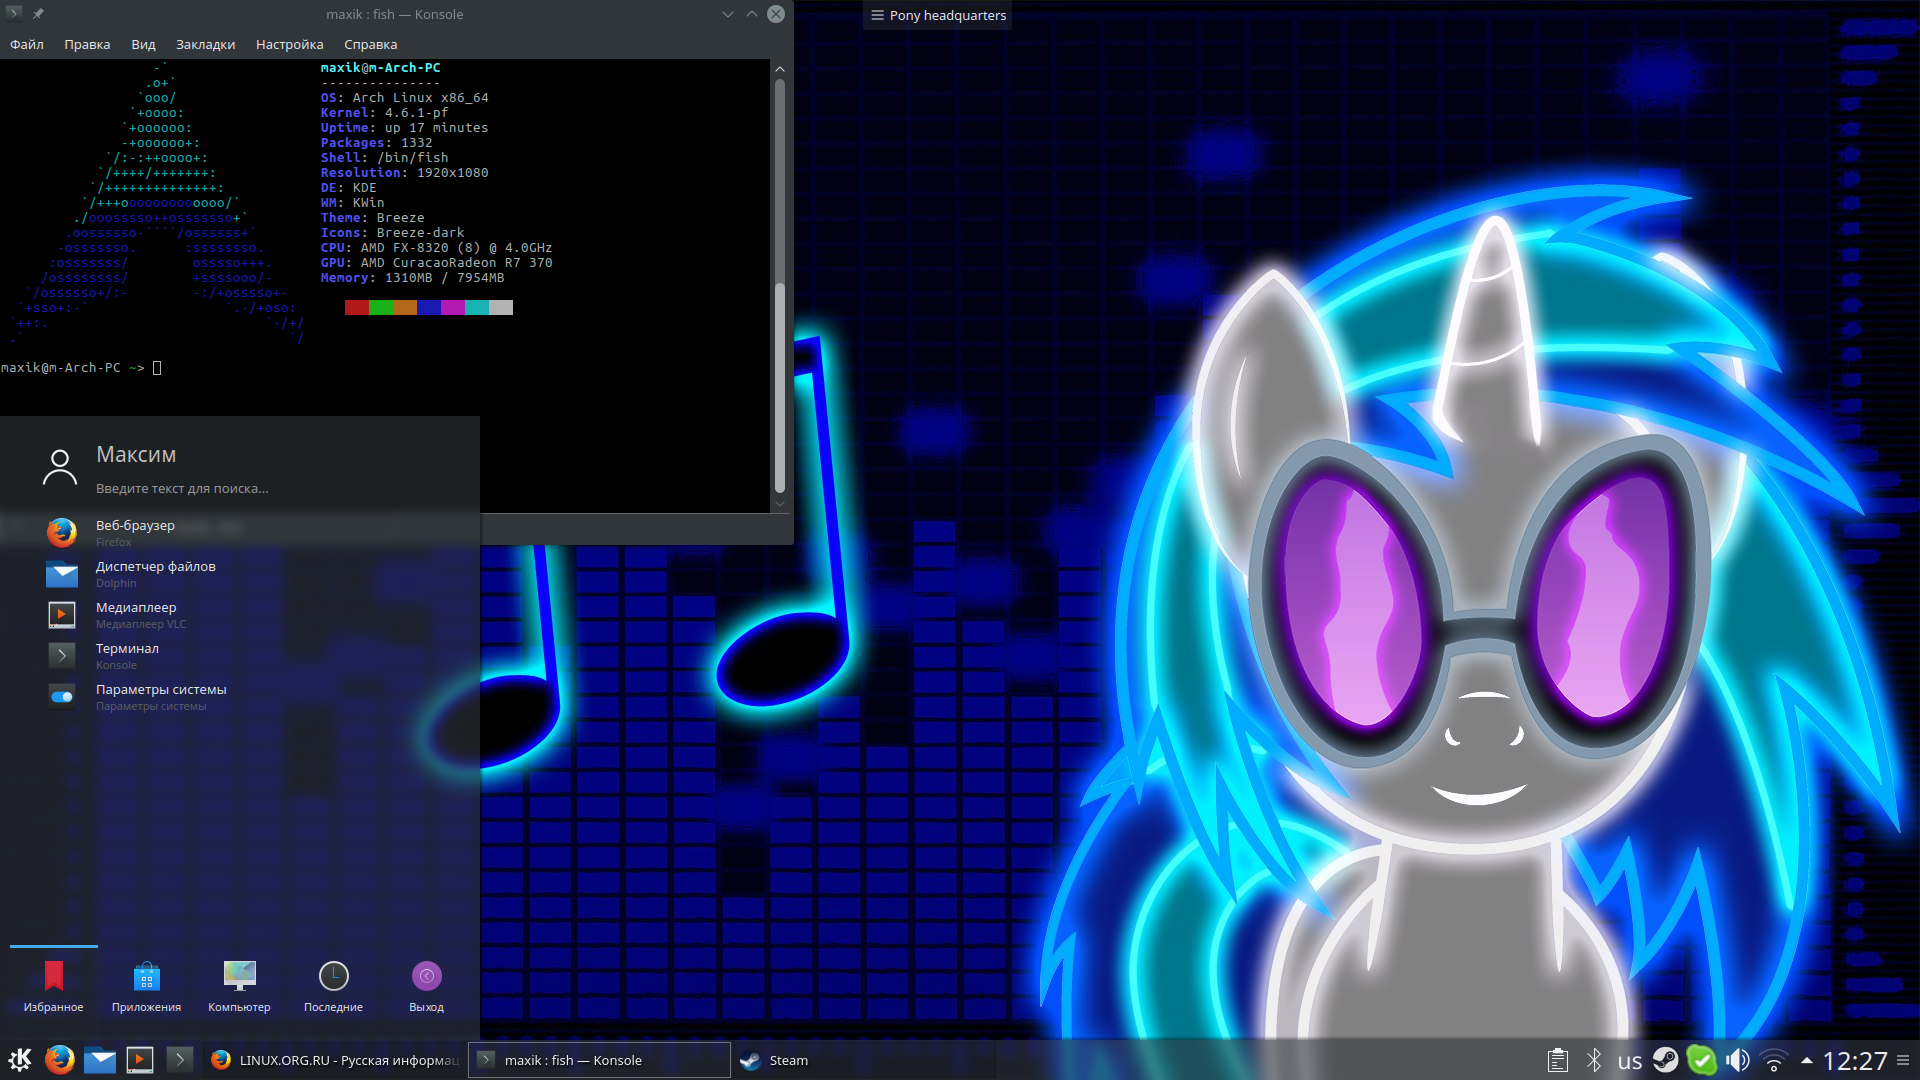Switch to the Приложения launcher tab
Image resolution: width=1920 pixels, height=1080 pixels.
(146, 986)
